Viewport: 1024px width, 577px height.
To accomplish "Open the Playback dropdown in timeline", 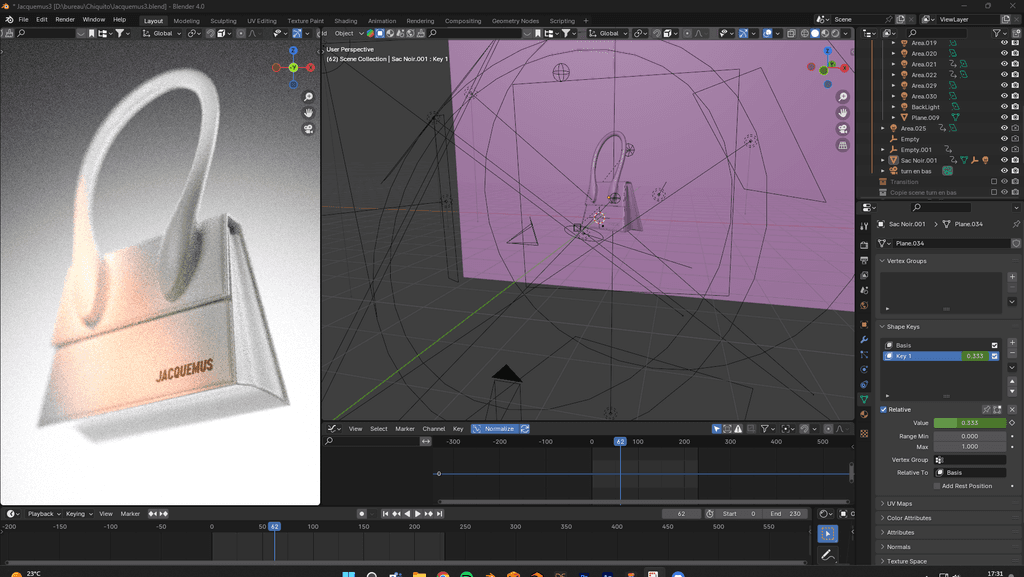I will pos(44,514).
